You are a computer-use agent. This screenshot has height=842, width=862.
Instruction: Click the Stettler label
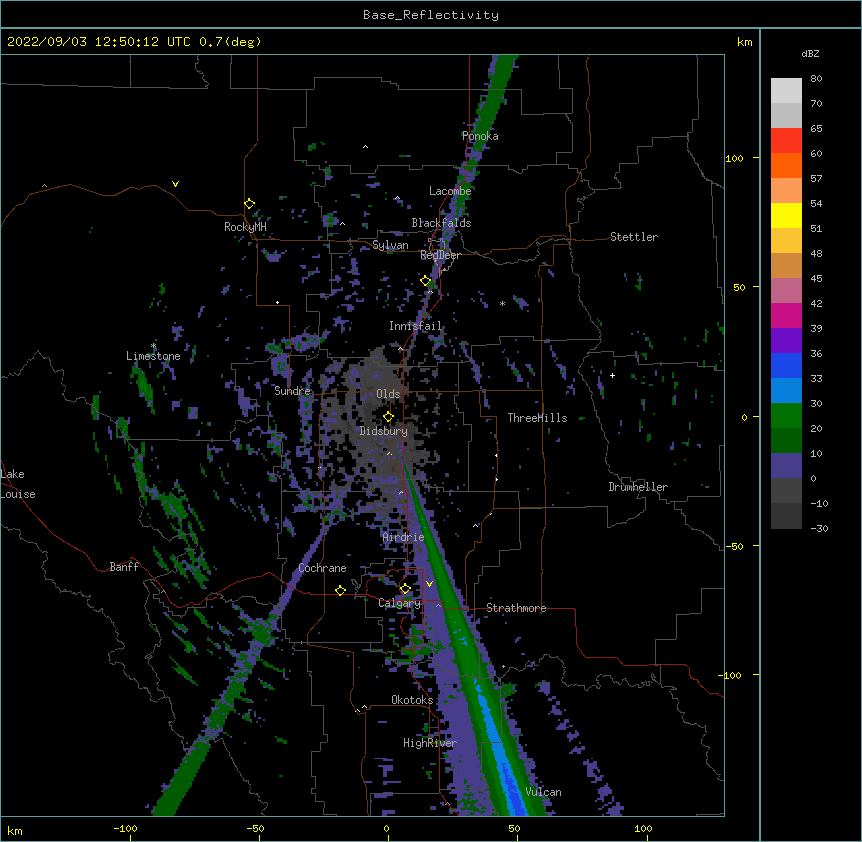pyautogui.click(x=634, y=237)
